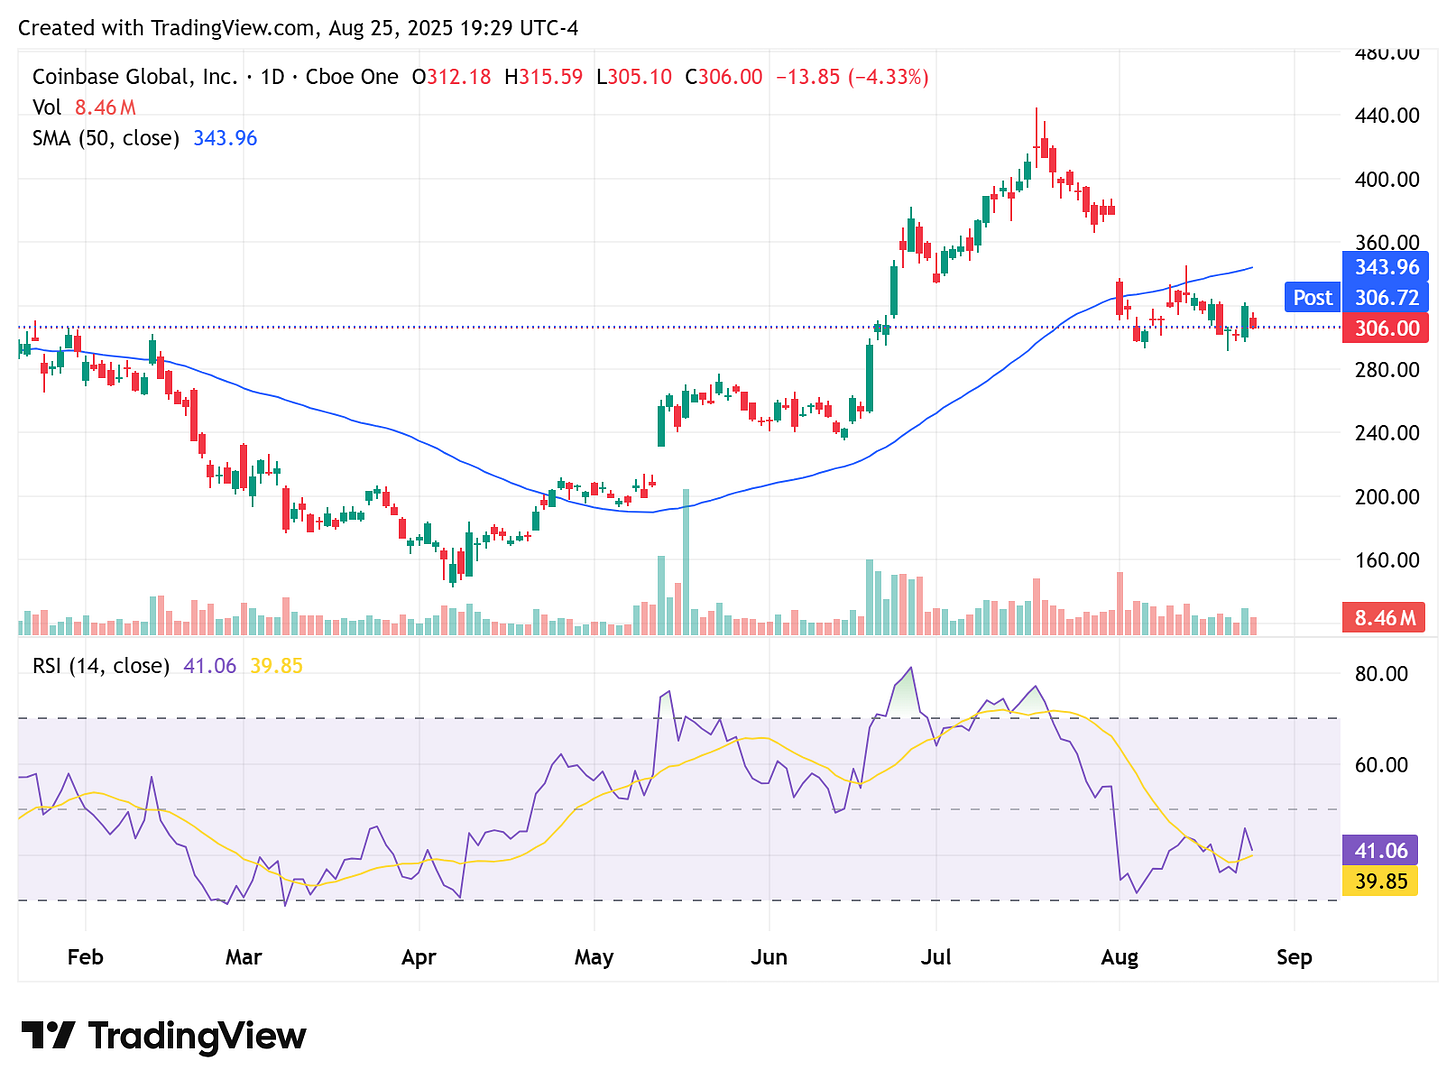Select the Sep label on the time axis
This screenshot has height=1090, width=1456.
pyautogui.click(x=1295, y=957)
